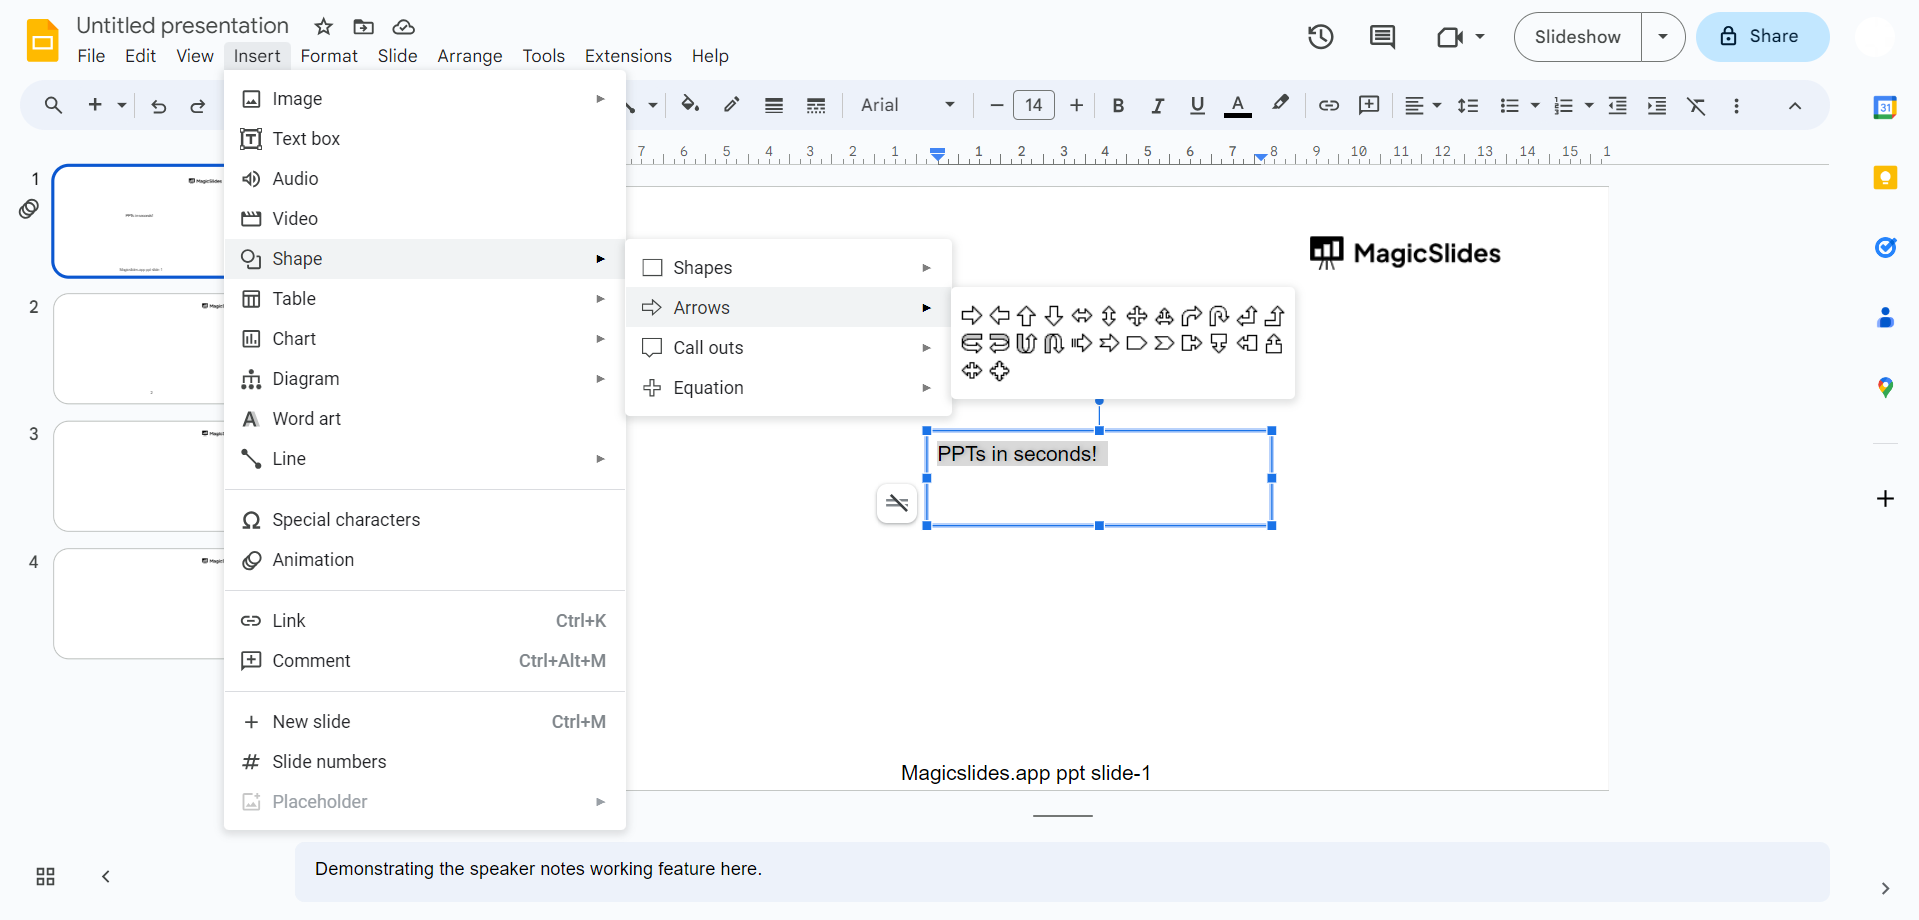Star the Untitled presentation

(x=323, y=26)
